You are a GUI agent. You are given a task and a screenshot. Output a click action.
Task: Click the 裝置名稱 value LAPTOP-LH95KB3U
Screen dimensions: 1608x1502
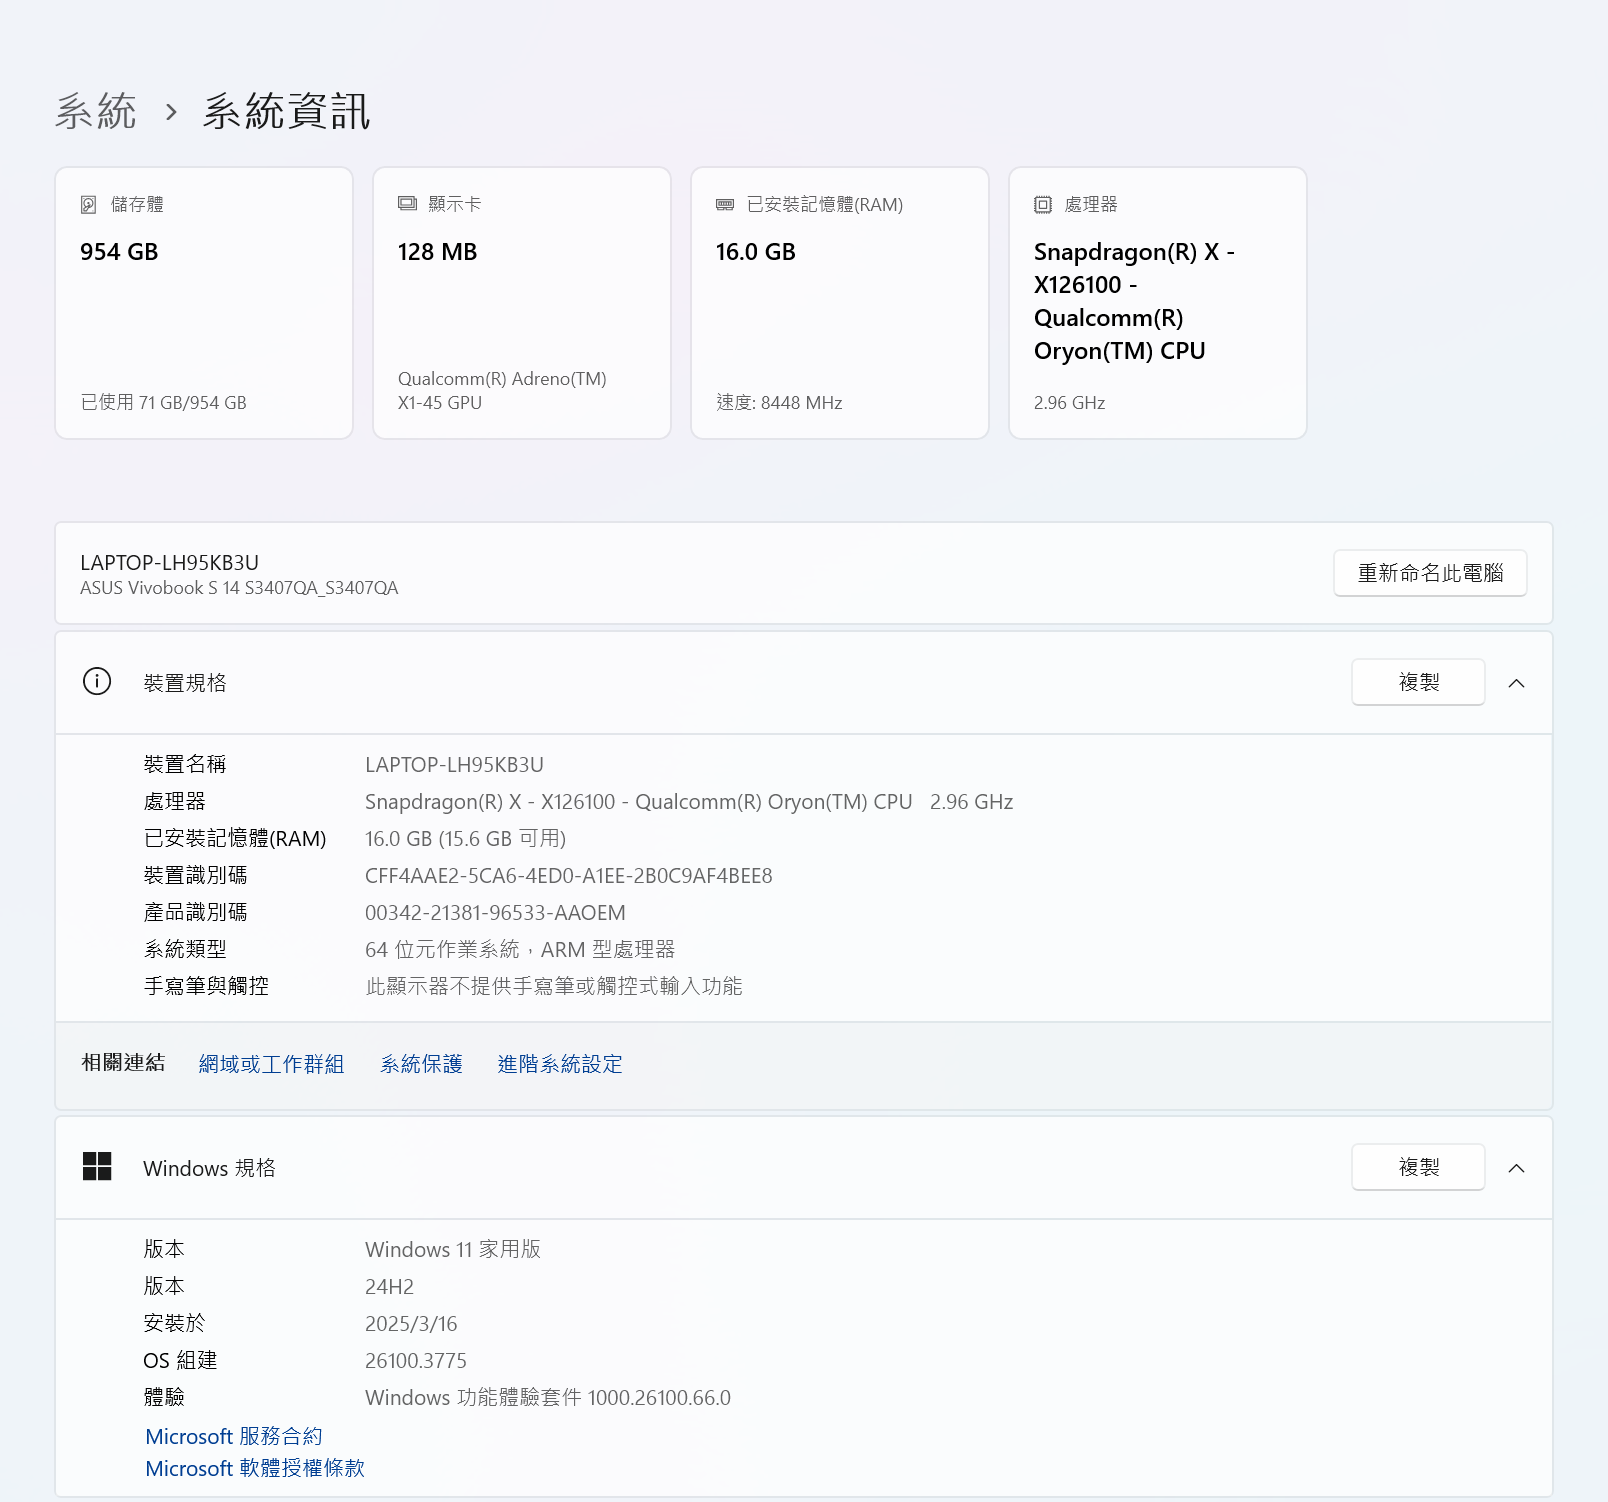tap(454, 765)
